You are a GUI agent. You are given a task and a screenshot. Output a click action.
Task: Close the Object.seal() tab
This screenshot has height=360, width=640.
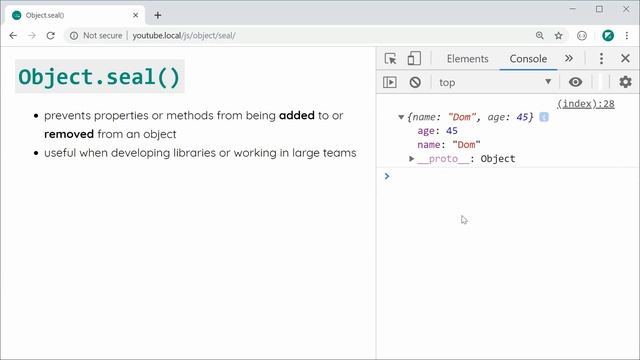click(136, 16)
